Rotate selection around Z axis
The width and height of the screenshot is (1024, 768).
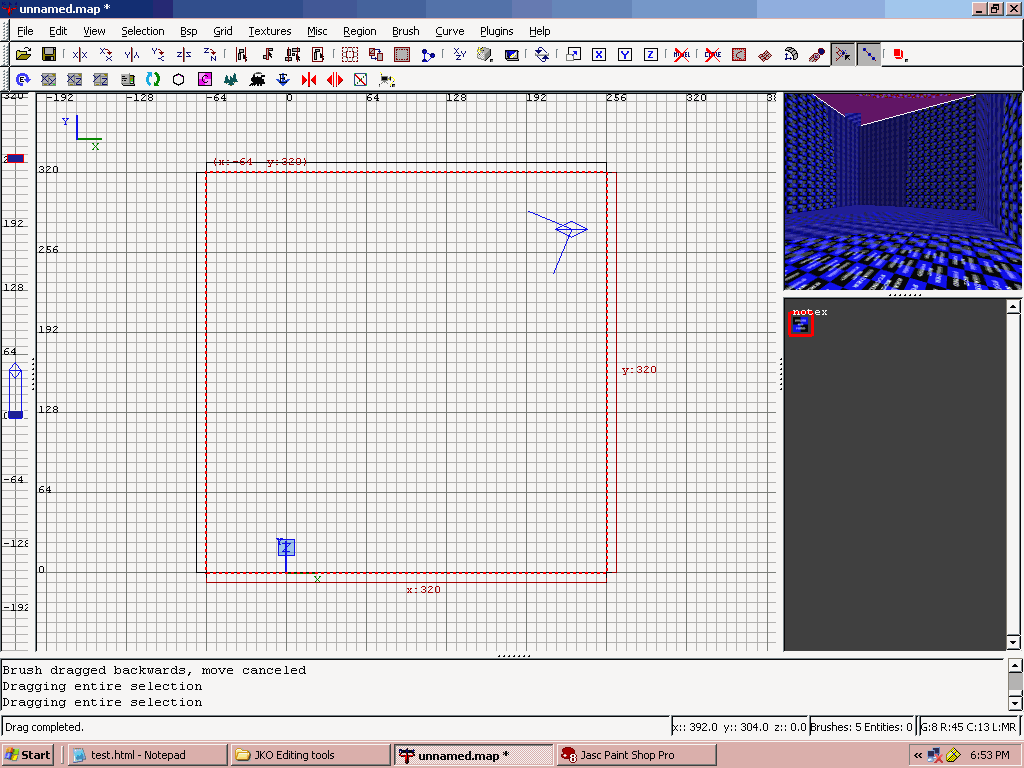click(210, 55)
